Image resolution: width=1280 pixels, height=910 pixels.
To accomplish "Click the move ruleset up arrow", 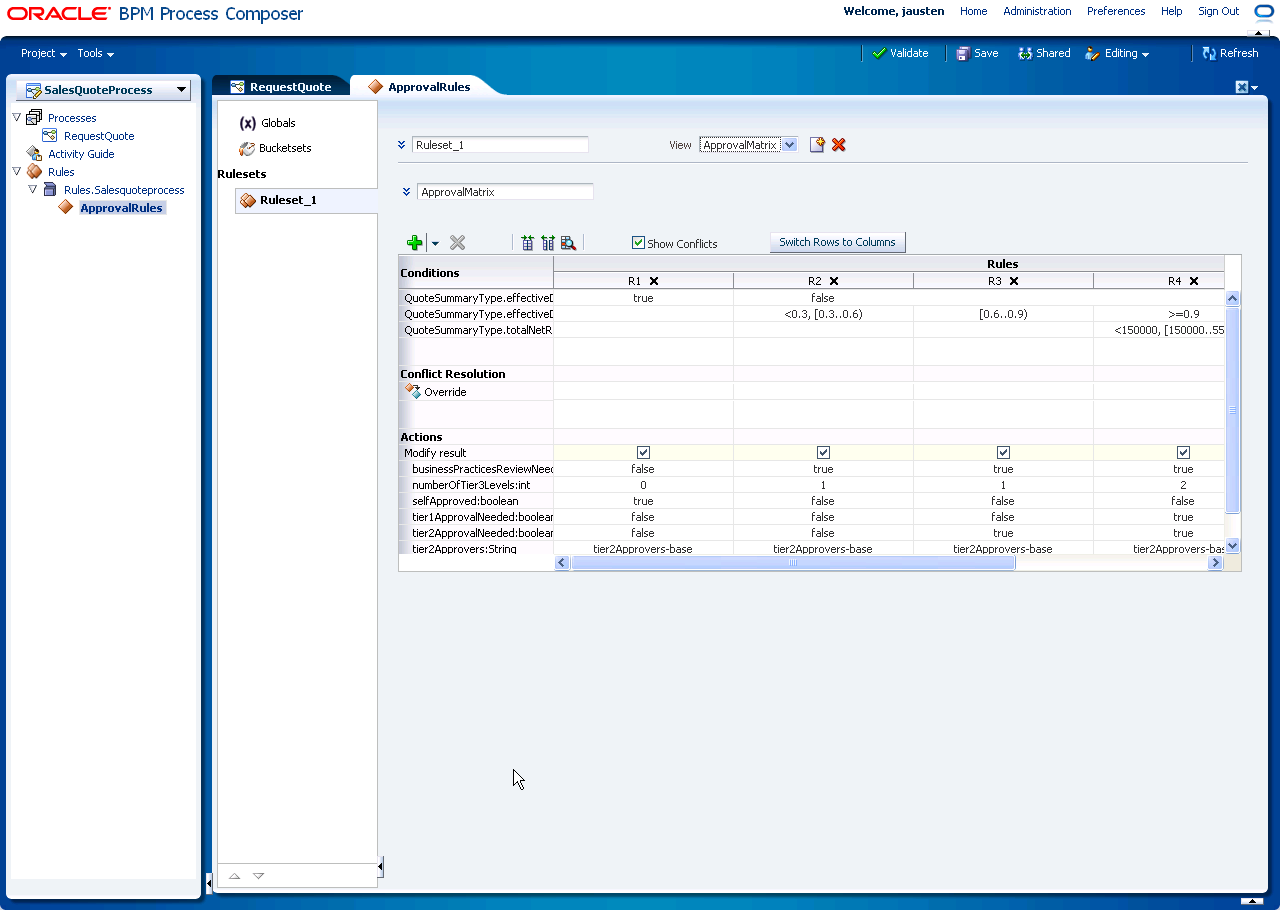I will click(234, 876).
